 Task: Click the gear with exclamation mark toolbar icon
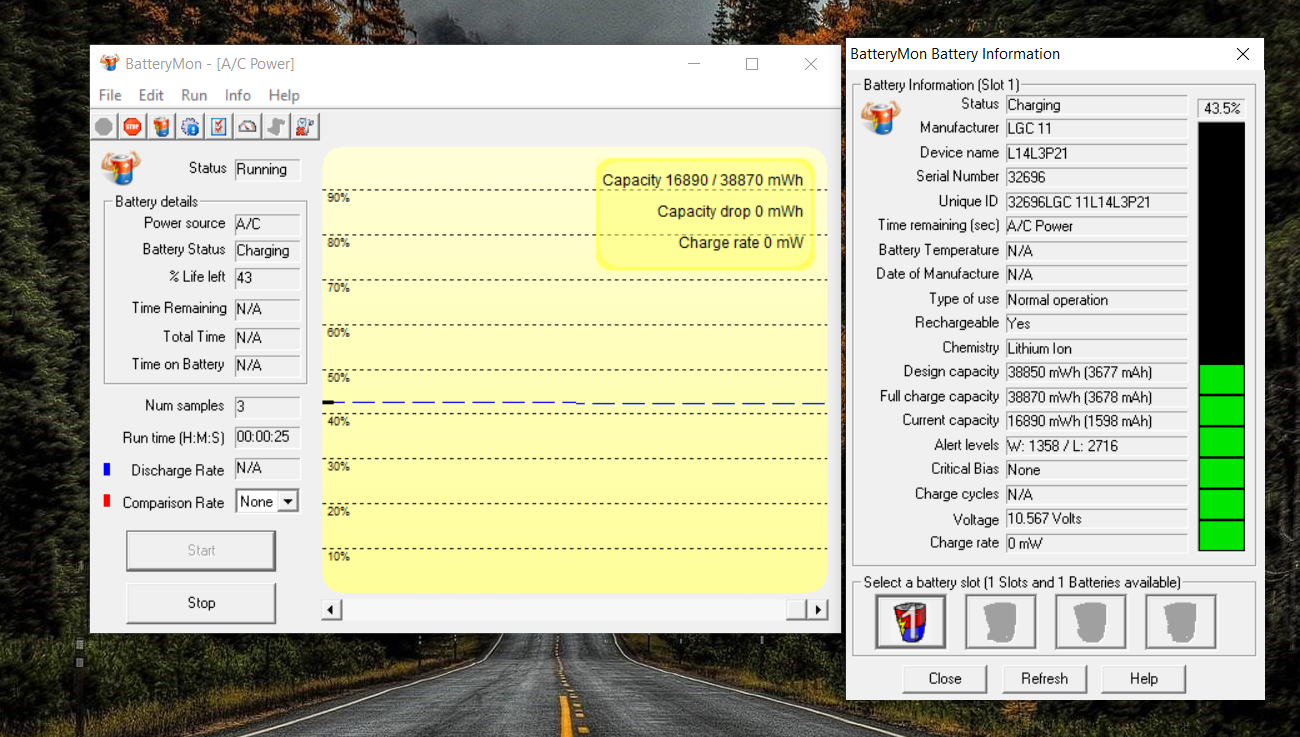[x=190, y=126]
